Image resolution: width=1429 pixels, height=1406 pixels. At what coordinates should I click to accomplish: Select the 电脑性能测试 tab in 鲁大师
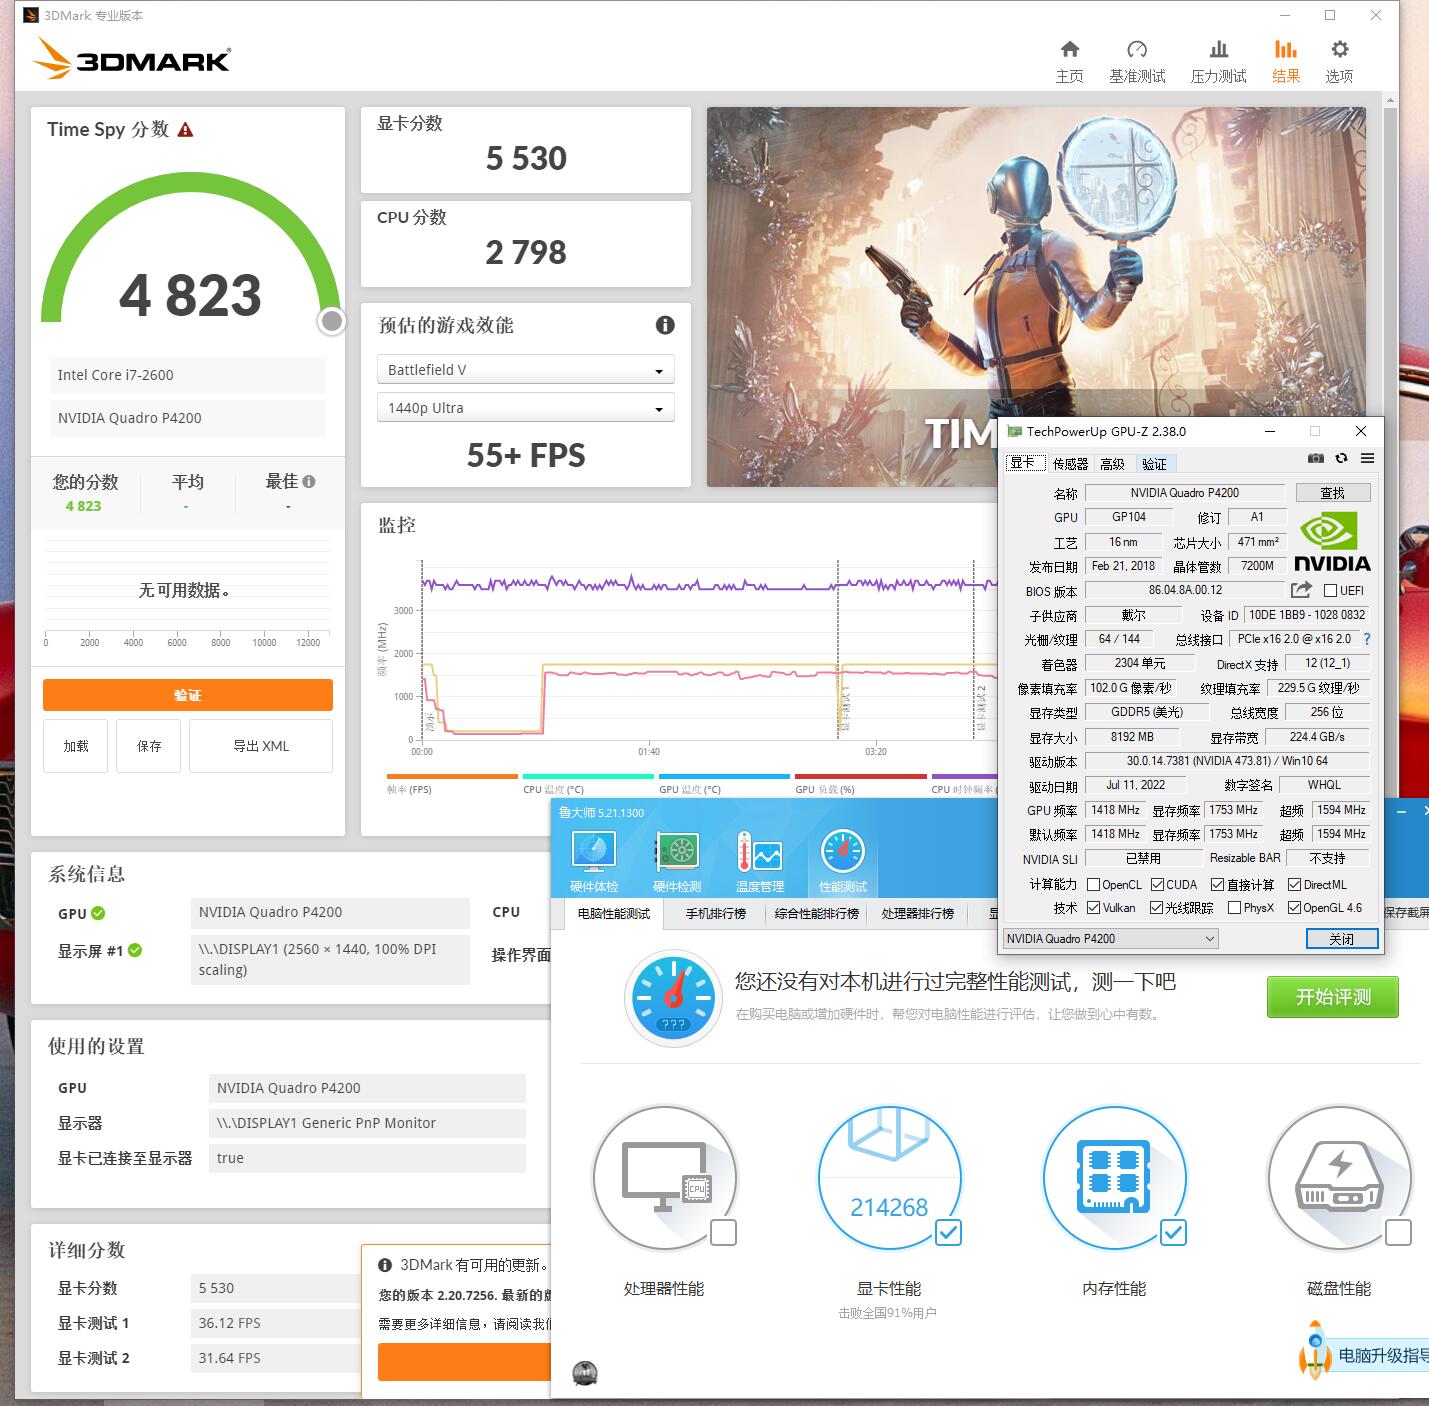pyautogui.click(x=614, y=914)
